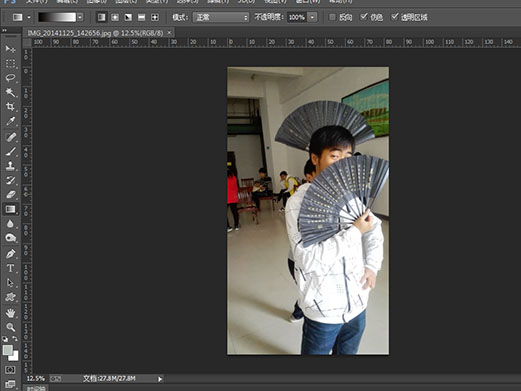Select the Healing Brush tool

point(10,137)
